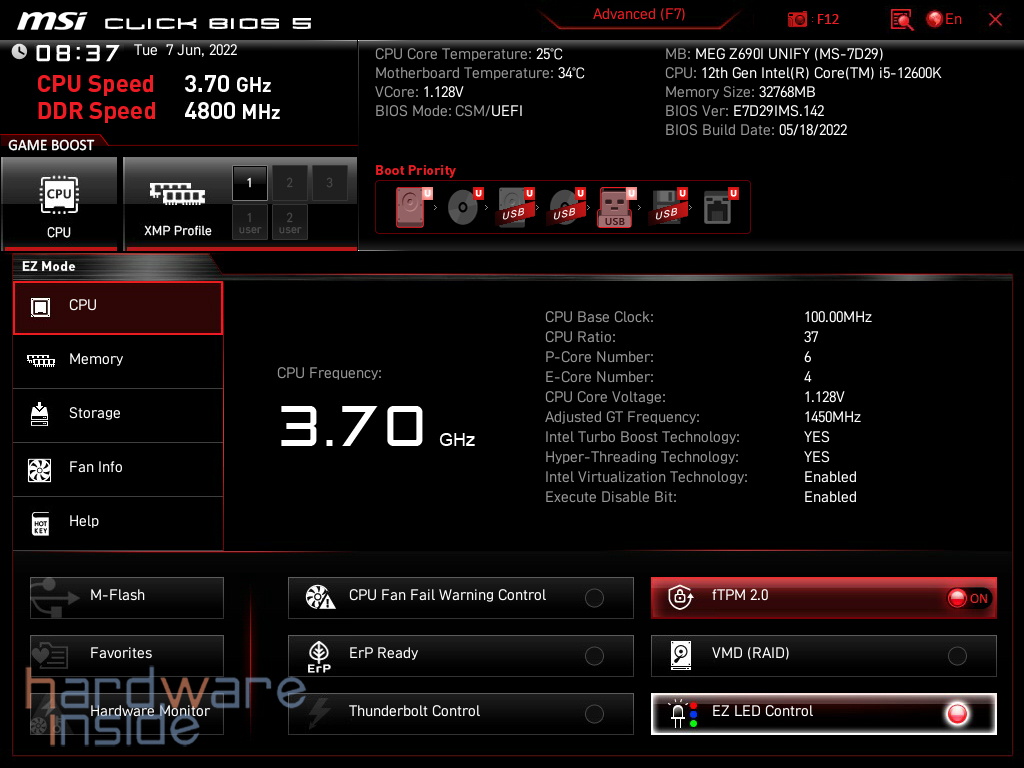Viewport: 1024px width, 768px height.
Task: Enable ErP Ready
Action: (x=595, y=656)
